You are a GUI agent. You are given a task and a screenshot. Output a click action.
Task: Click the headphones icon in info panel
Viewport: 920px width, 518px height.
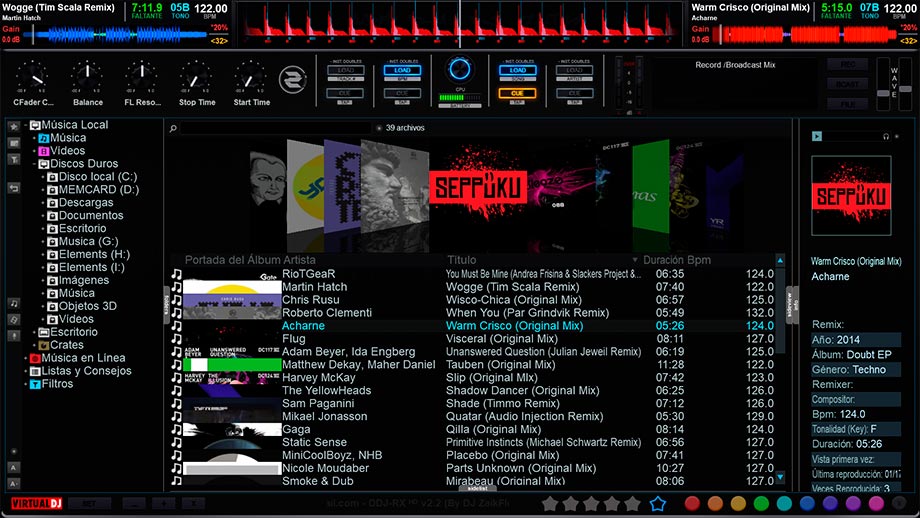pos(886,136)
